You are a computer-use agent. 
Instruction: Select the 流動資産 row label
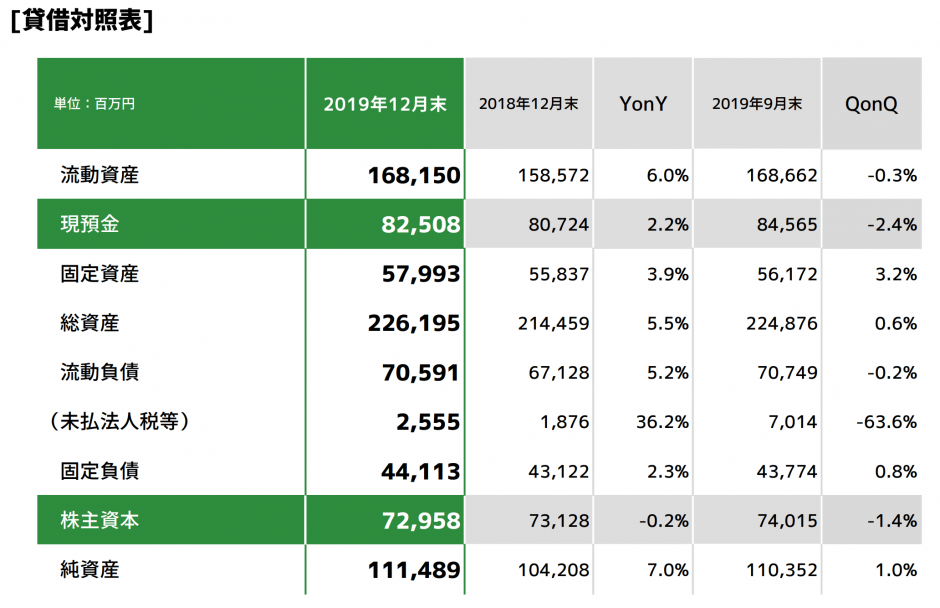point(99,176)
